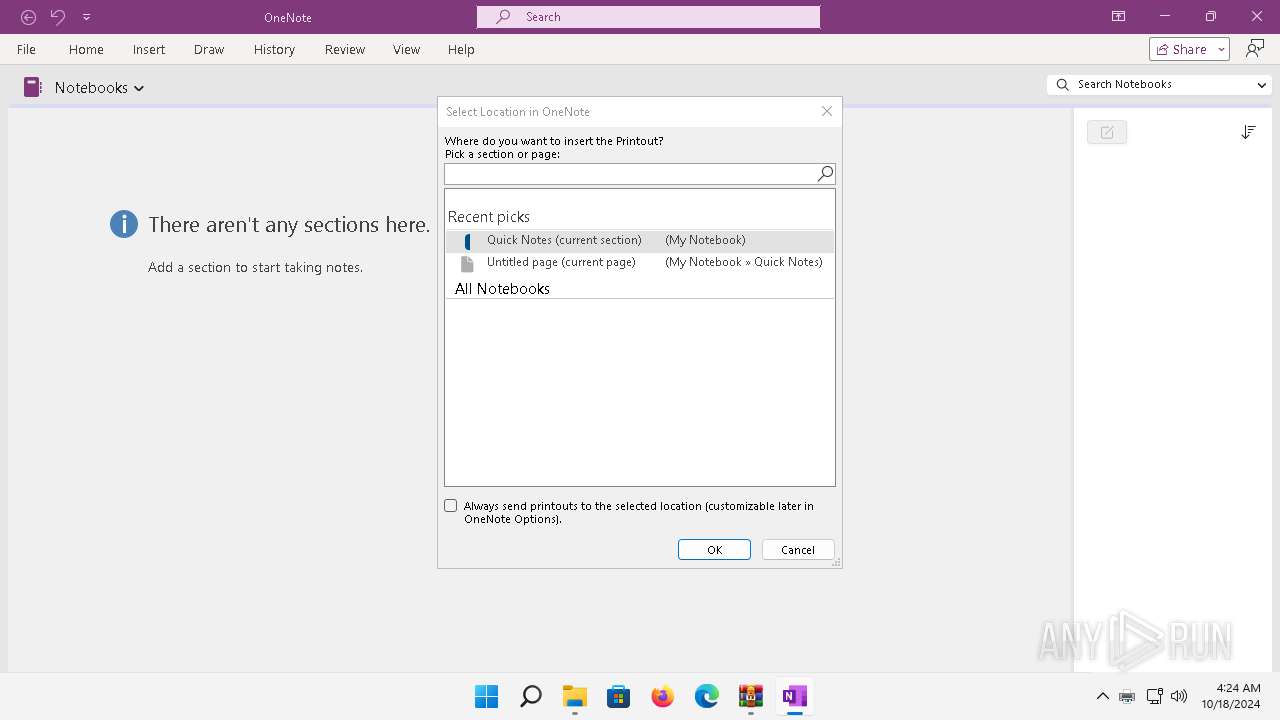This screenshot has width=1280, height=720.
Task: Switch to the Draw tab
Action: tap(209, 49)
